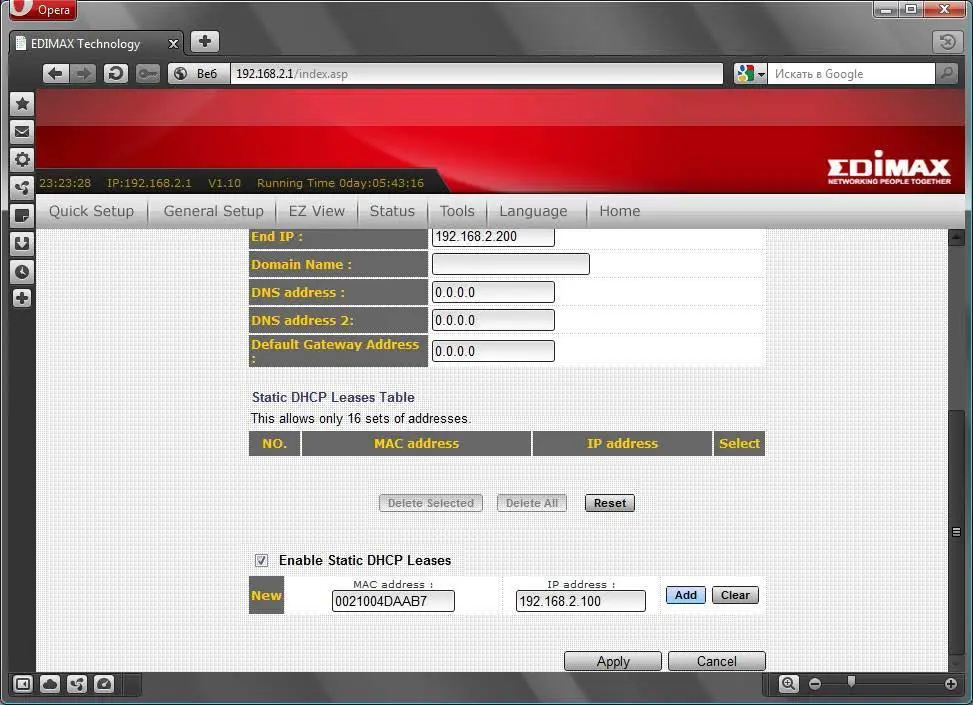Open the Bookmarks star panel in sidebar
The image size is (973, 705).
pos(22,103)
